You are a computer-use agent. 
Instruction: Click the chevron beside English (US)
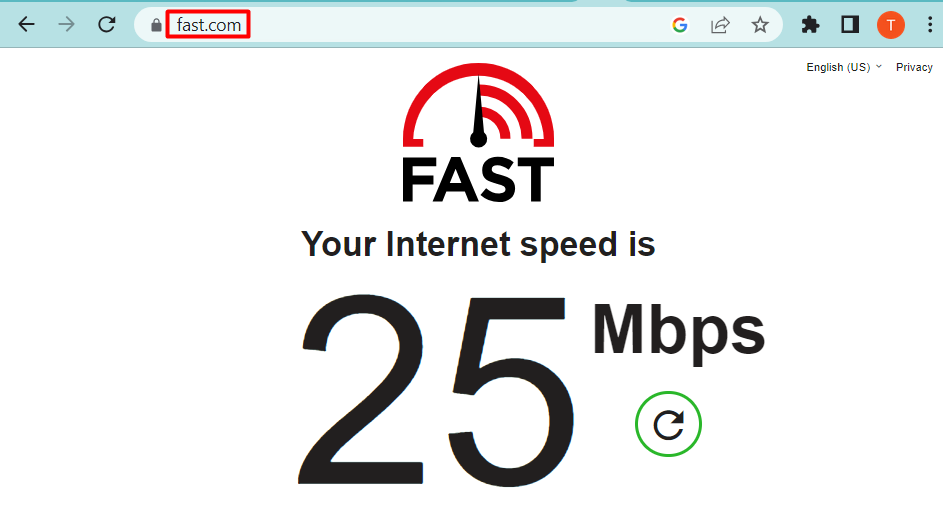(x=879, y=67)
